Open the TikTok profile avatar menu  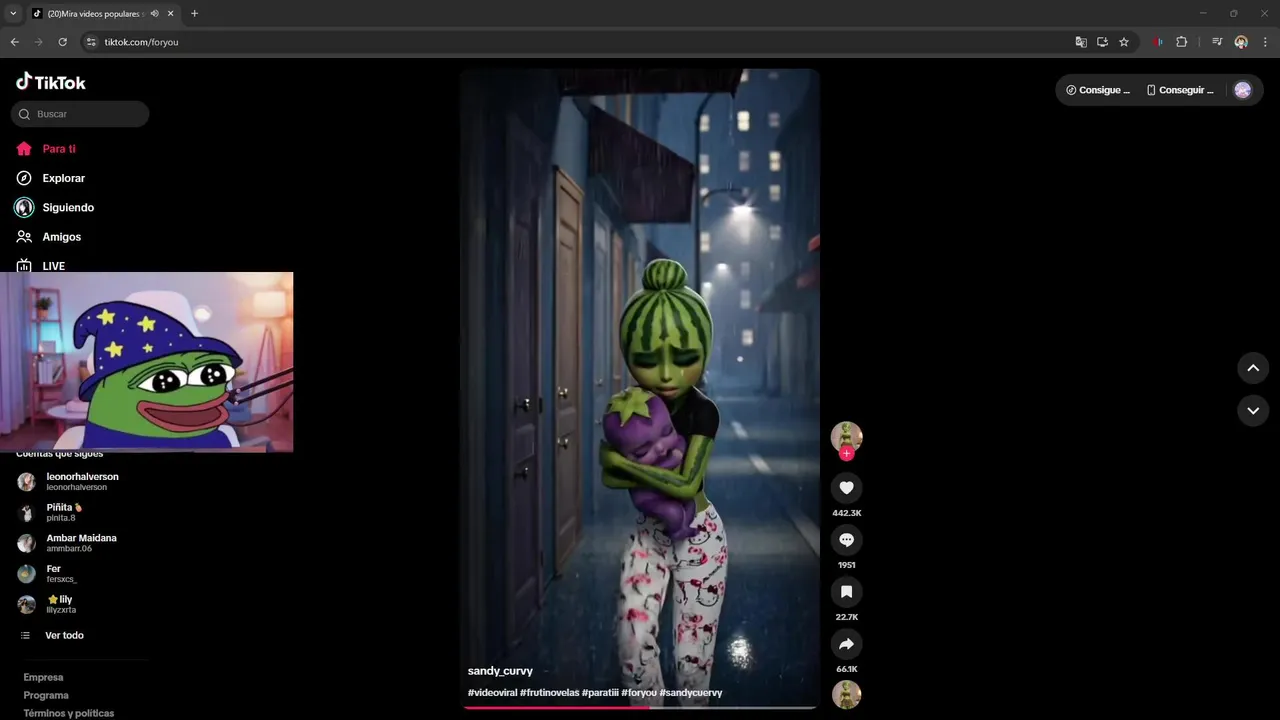1243,90
